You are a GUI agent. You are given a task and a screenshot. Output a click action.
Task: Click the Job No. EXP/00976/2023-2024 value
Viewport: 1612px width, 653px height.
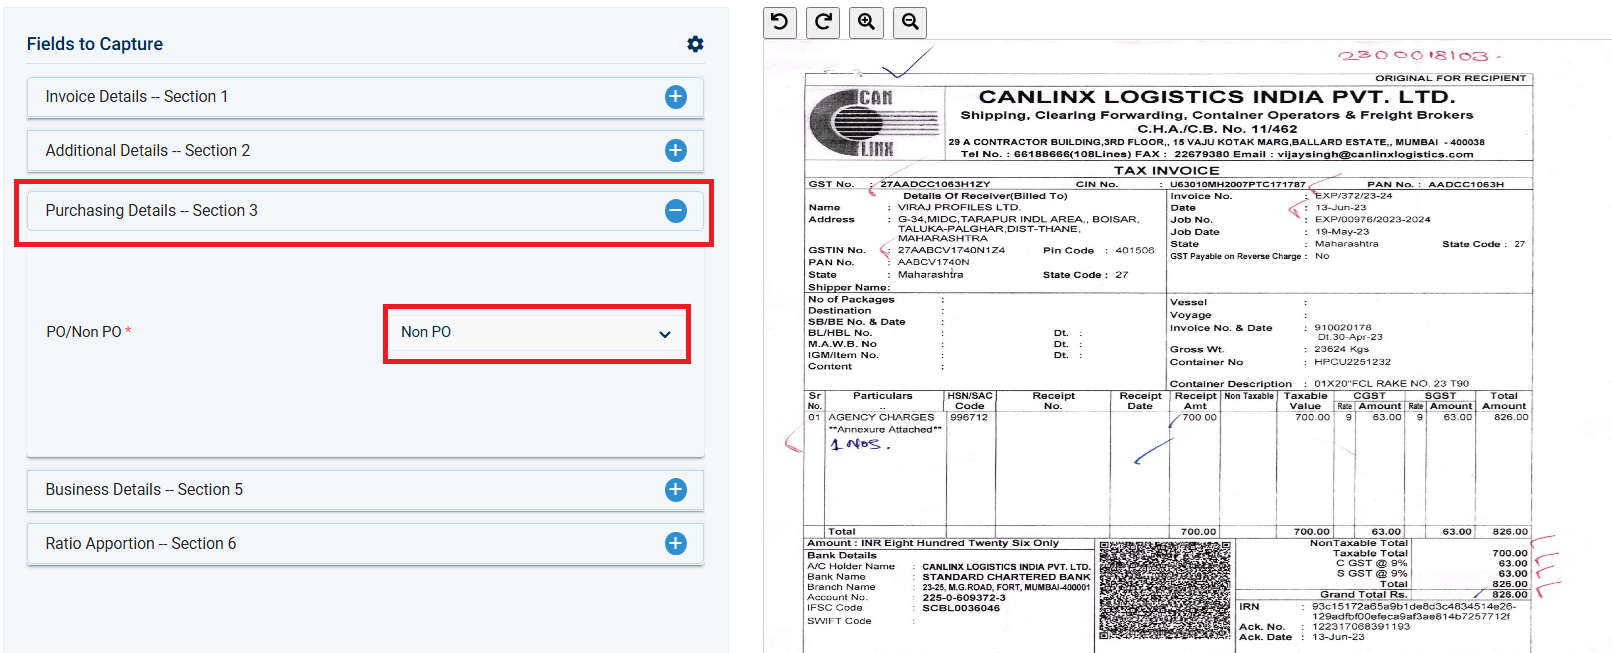[x=1372, y=219]
